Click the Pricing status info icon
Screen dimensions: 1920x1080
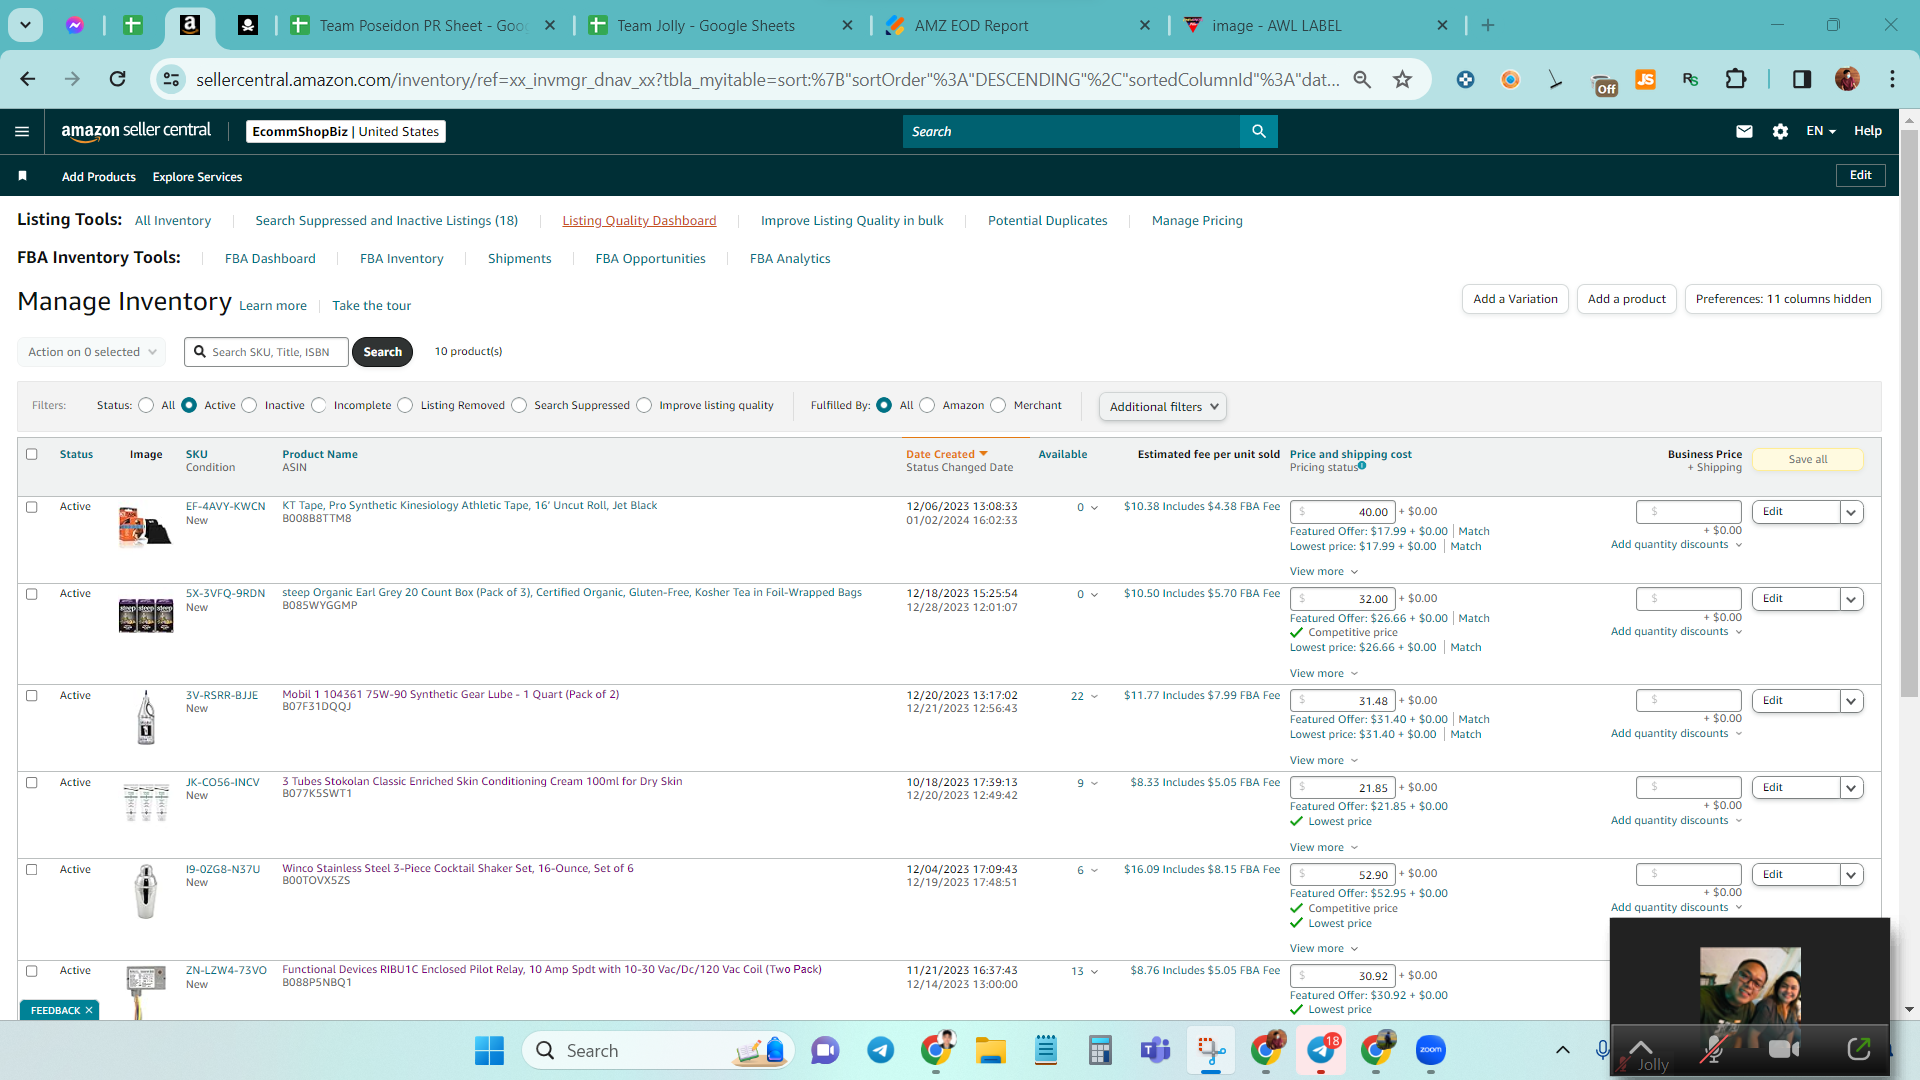click(1362, 466)
